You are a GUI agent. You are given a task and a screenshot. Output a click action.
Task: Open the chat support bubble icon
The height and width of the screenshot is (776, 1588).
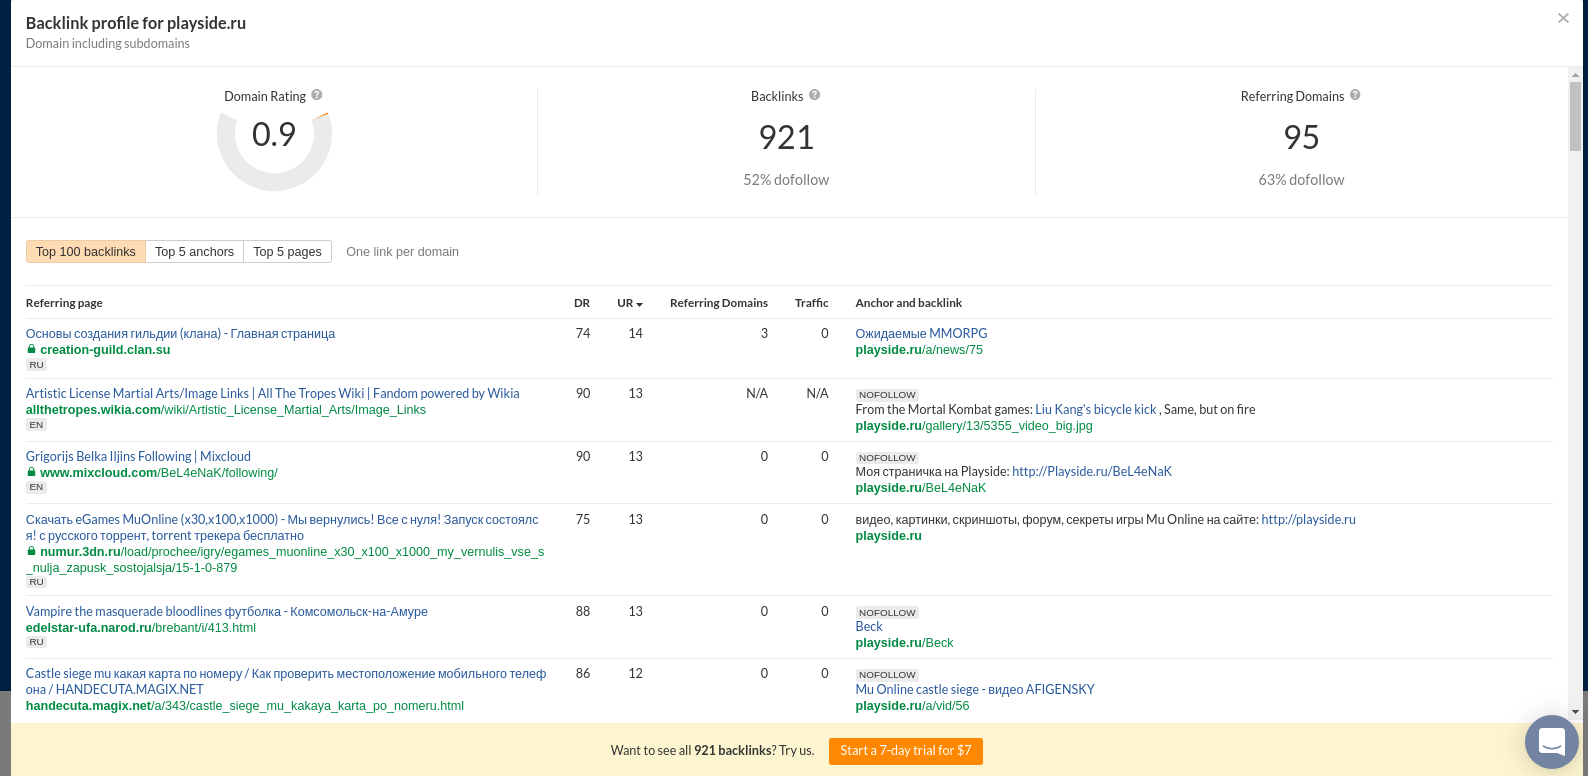click(x=1551, y=741)
